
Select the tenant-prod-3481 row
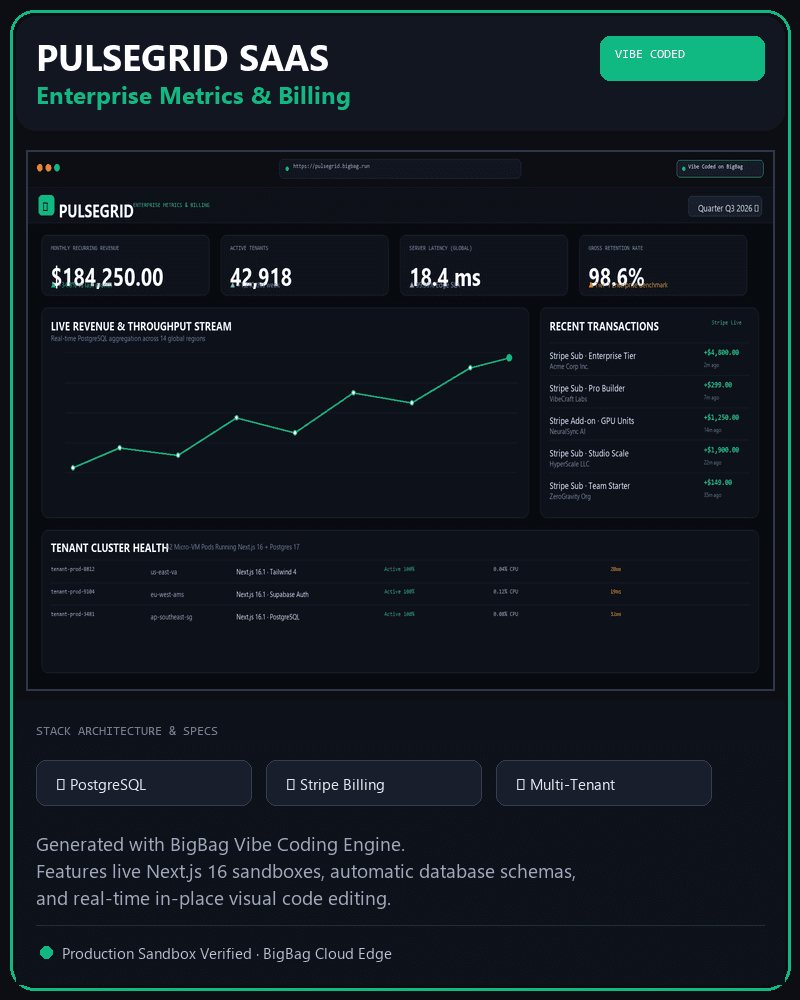tap(400, 615)
